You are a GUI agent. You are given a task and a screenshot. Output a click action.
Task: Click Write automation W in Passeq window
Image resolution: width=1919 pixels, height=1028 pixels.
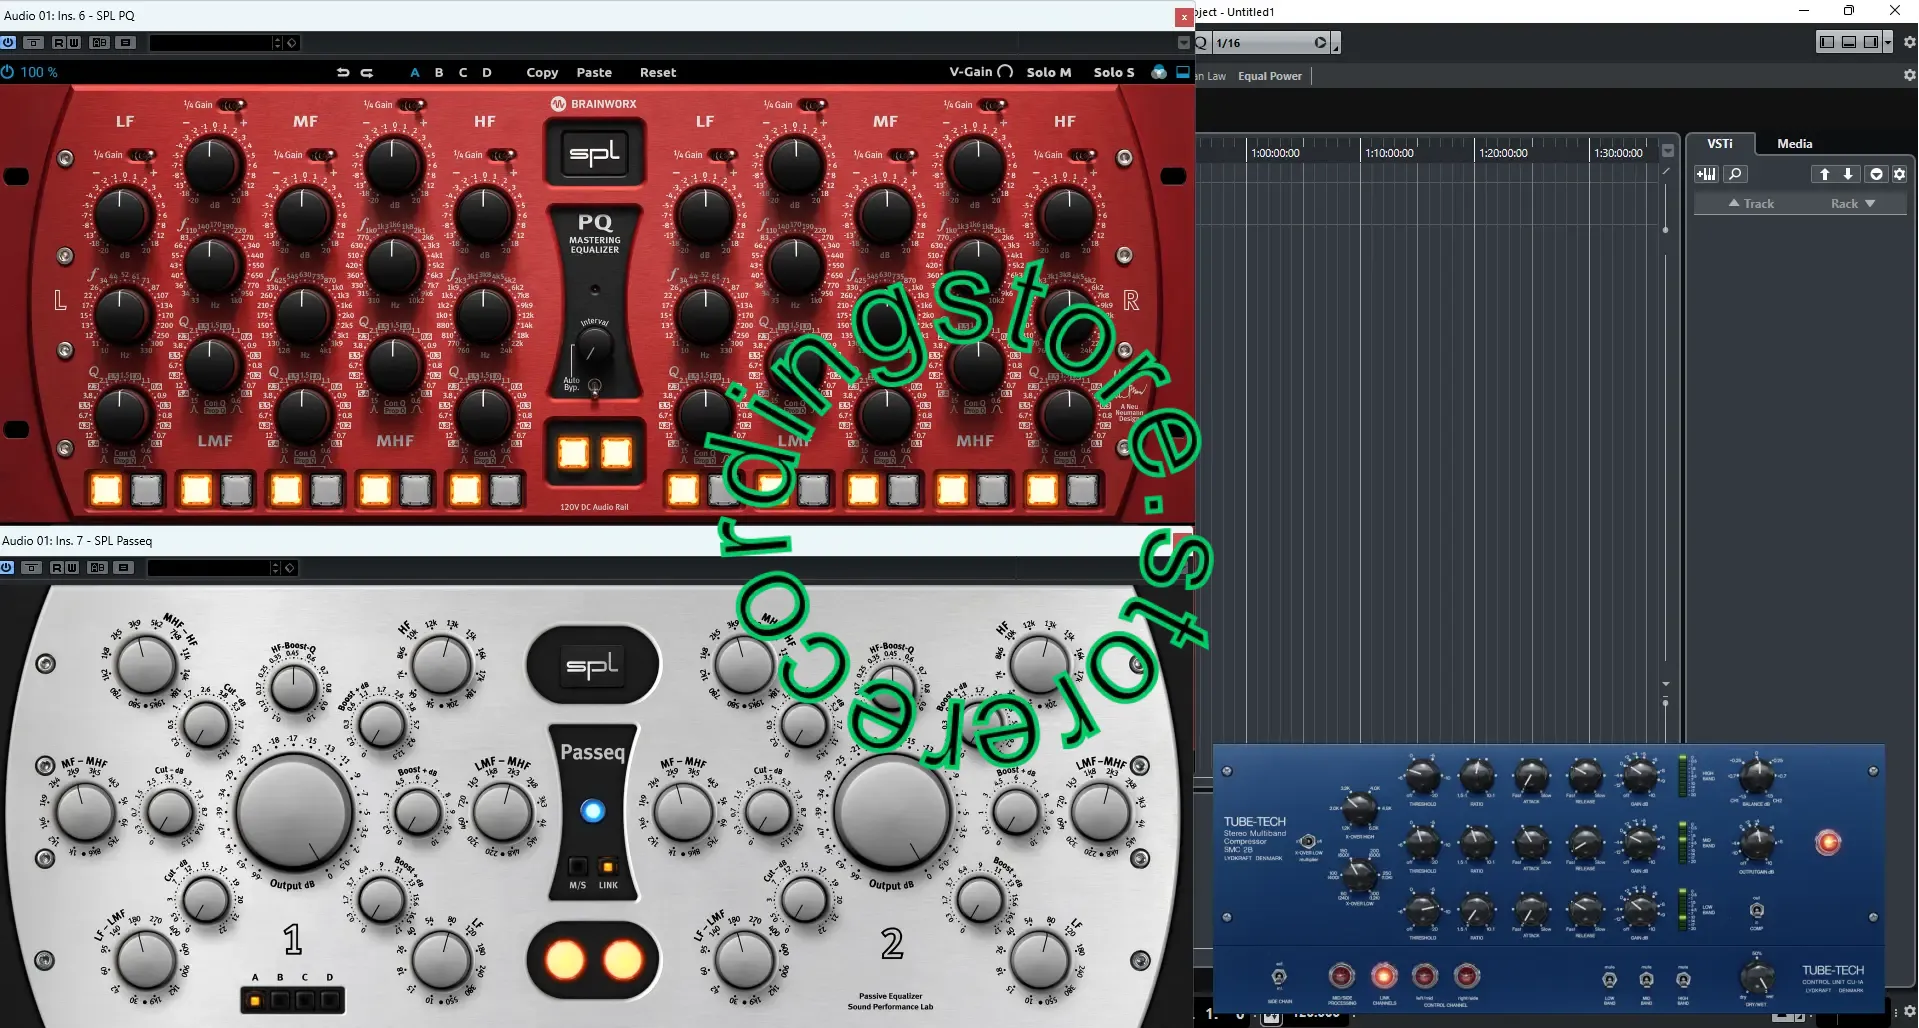point(71,568)
